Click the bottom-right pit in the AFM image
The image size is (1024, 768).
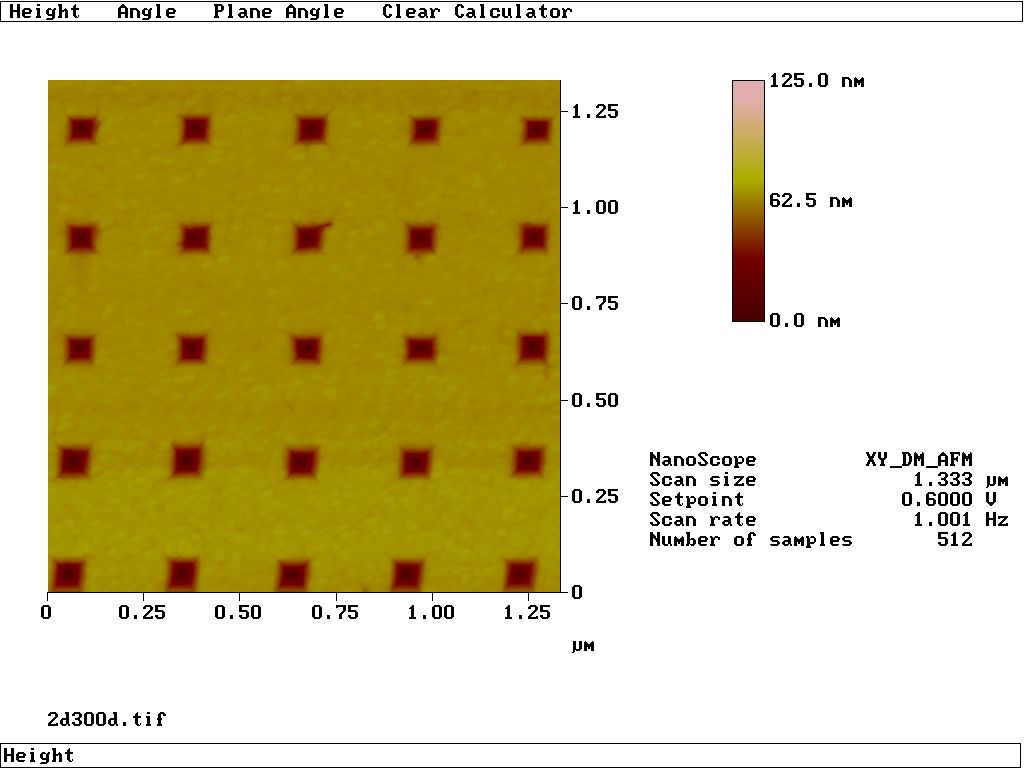point(520,575)
